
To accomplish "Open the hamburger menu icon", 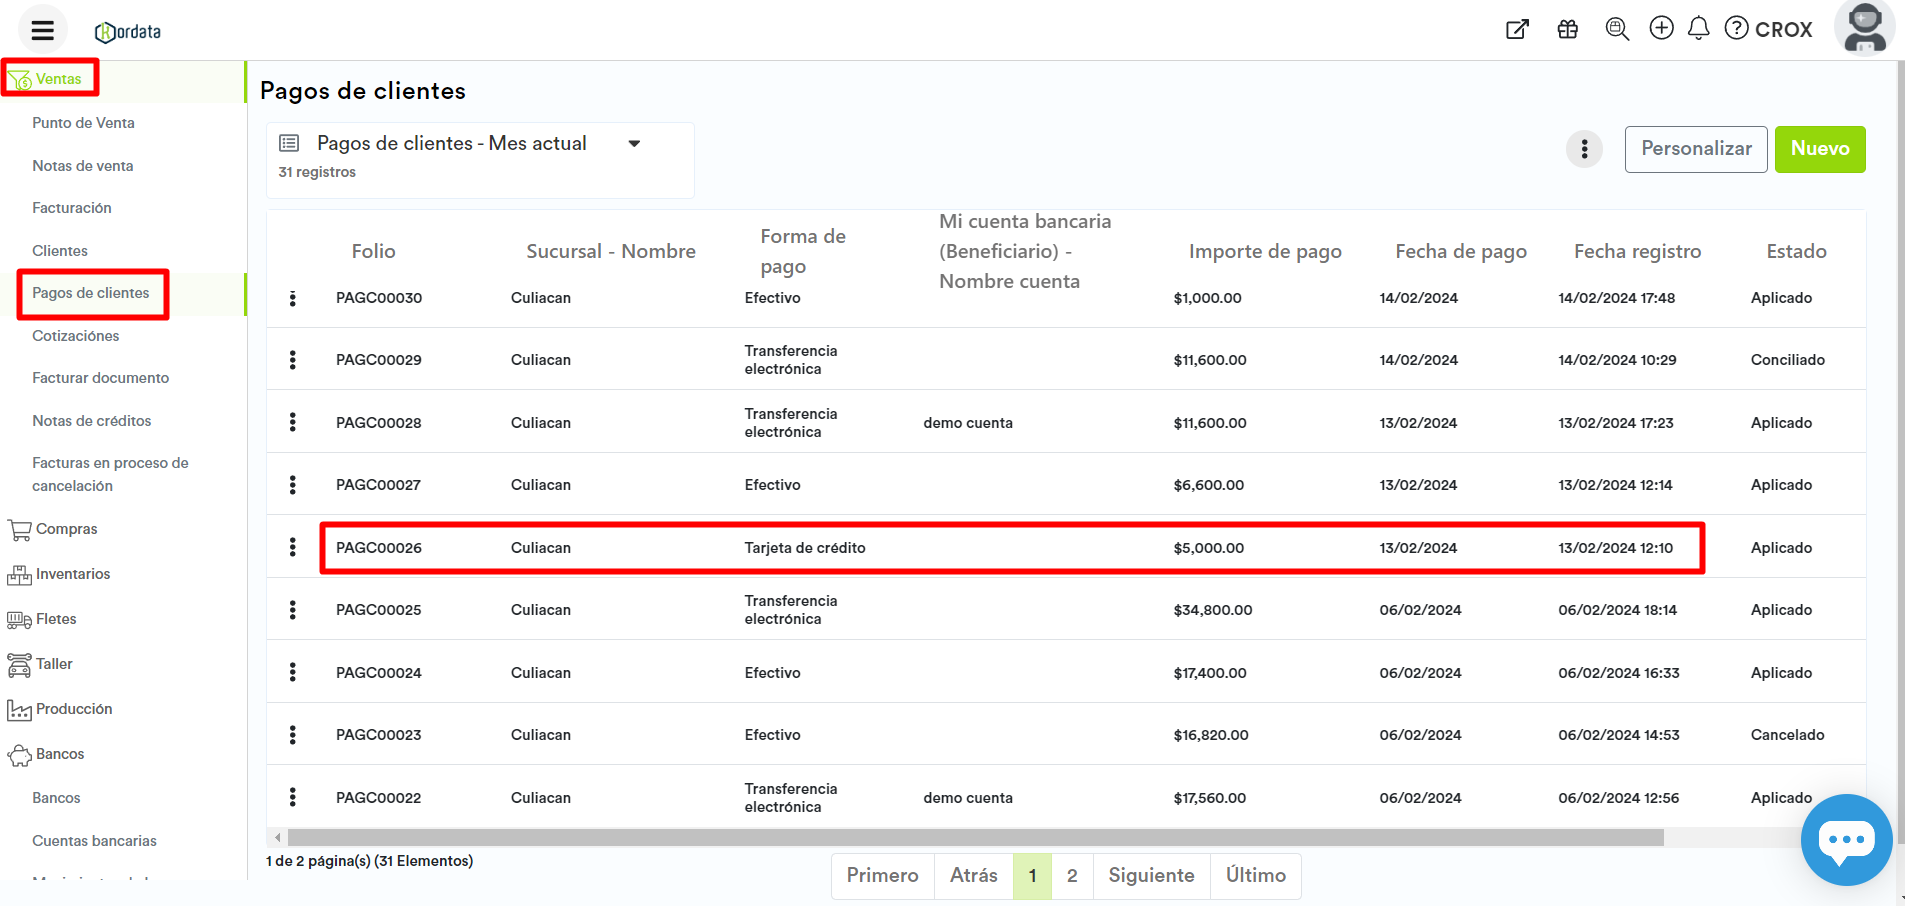I will [42, 30].
